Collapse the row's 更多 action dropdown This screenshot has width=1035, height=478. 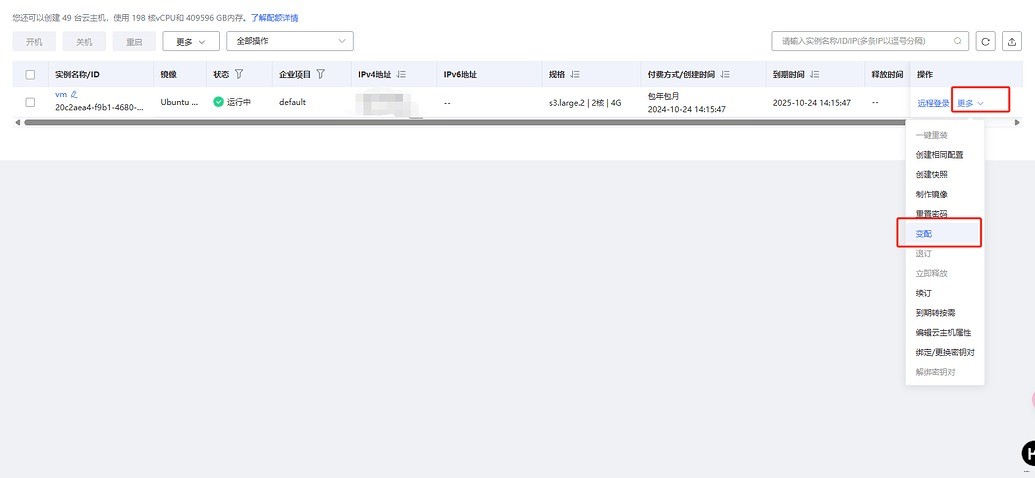pyautogui.click(x=970, y=103)
